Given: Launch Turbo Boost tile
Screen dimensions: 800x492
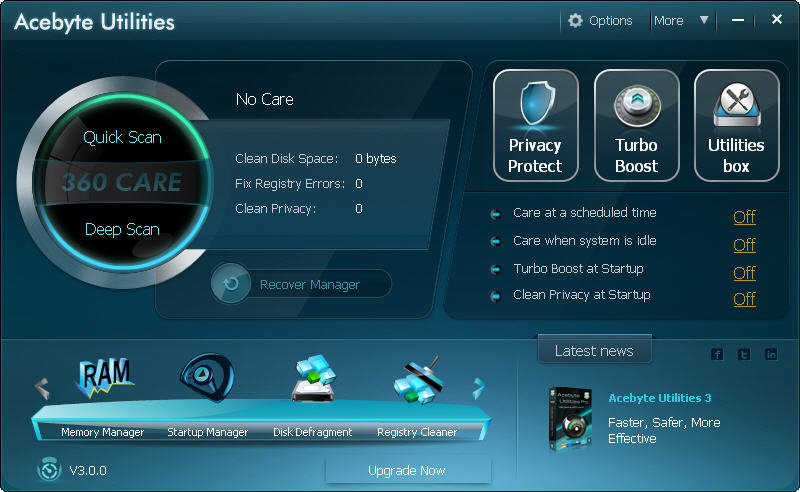Looking at the screenshot, I should (636, 126).
